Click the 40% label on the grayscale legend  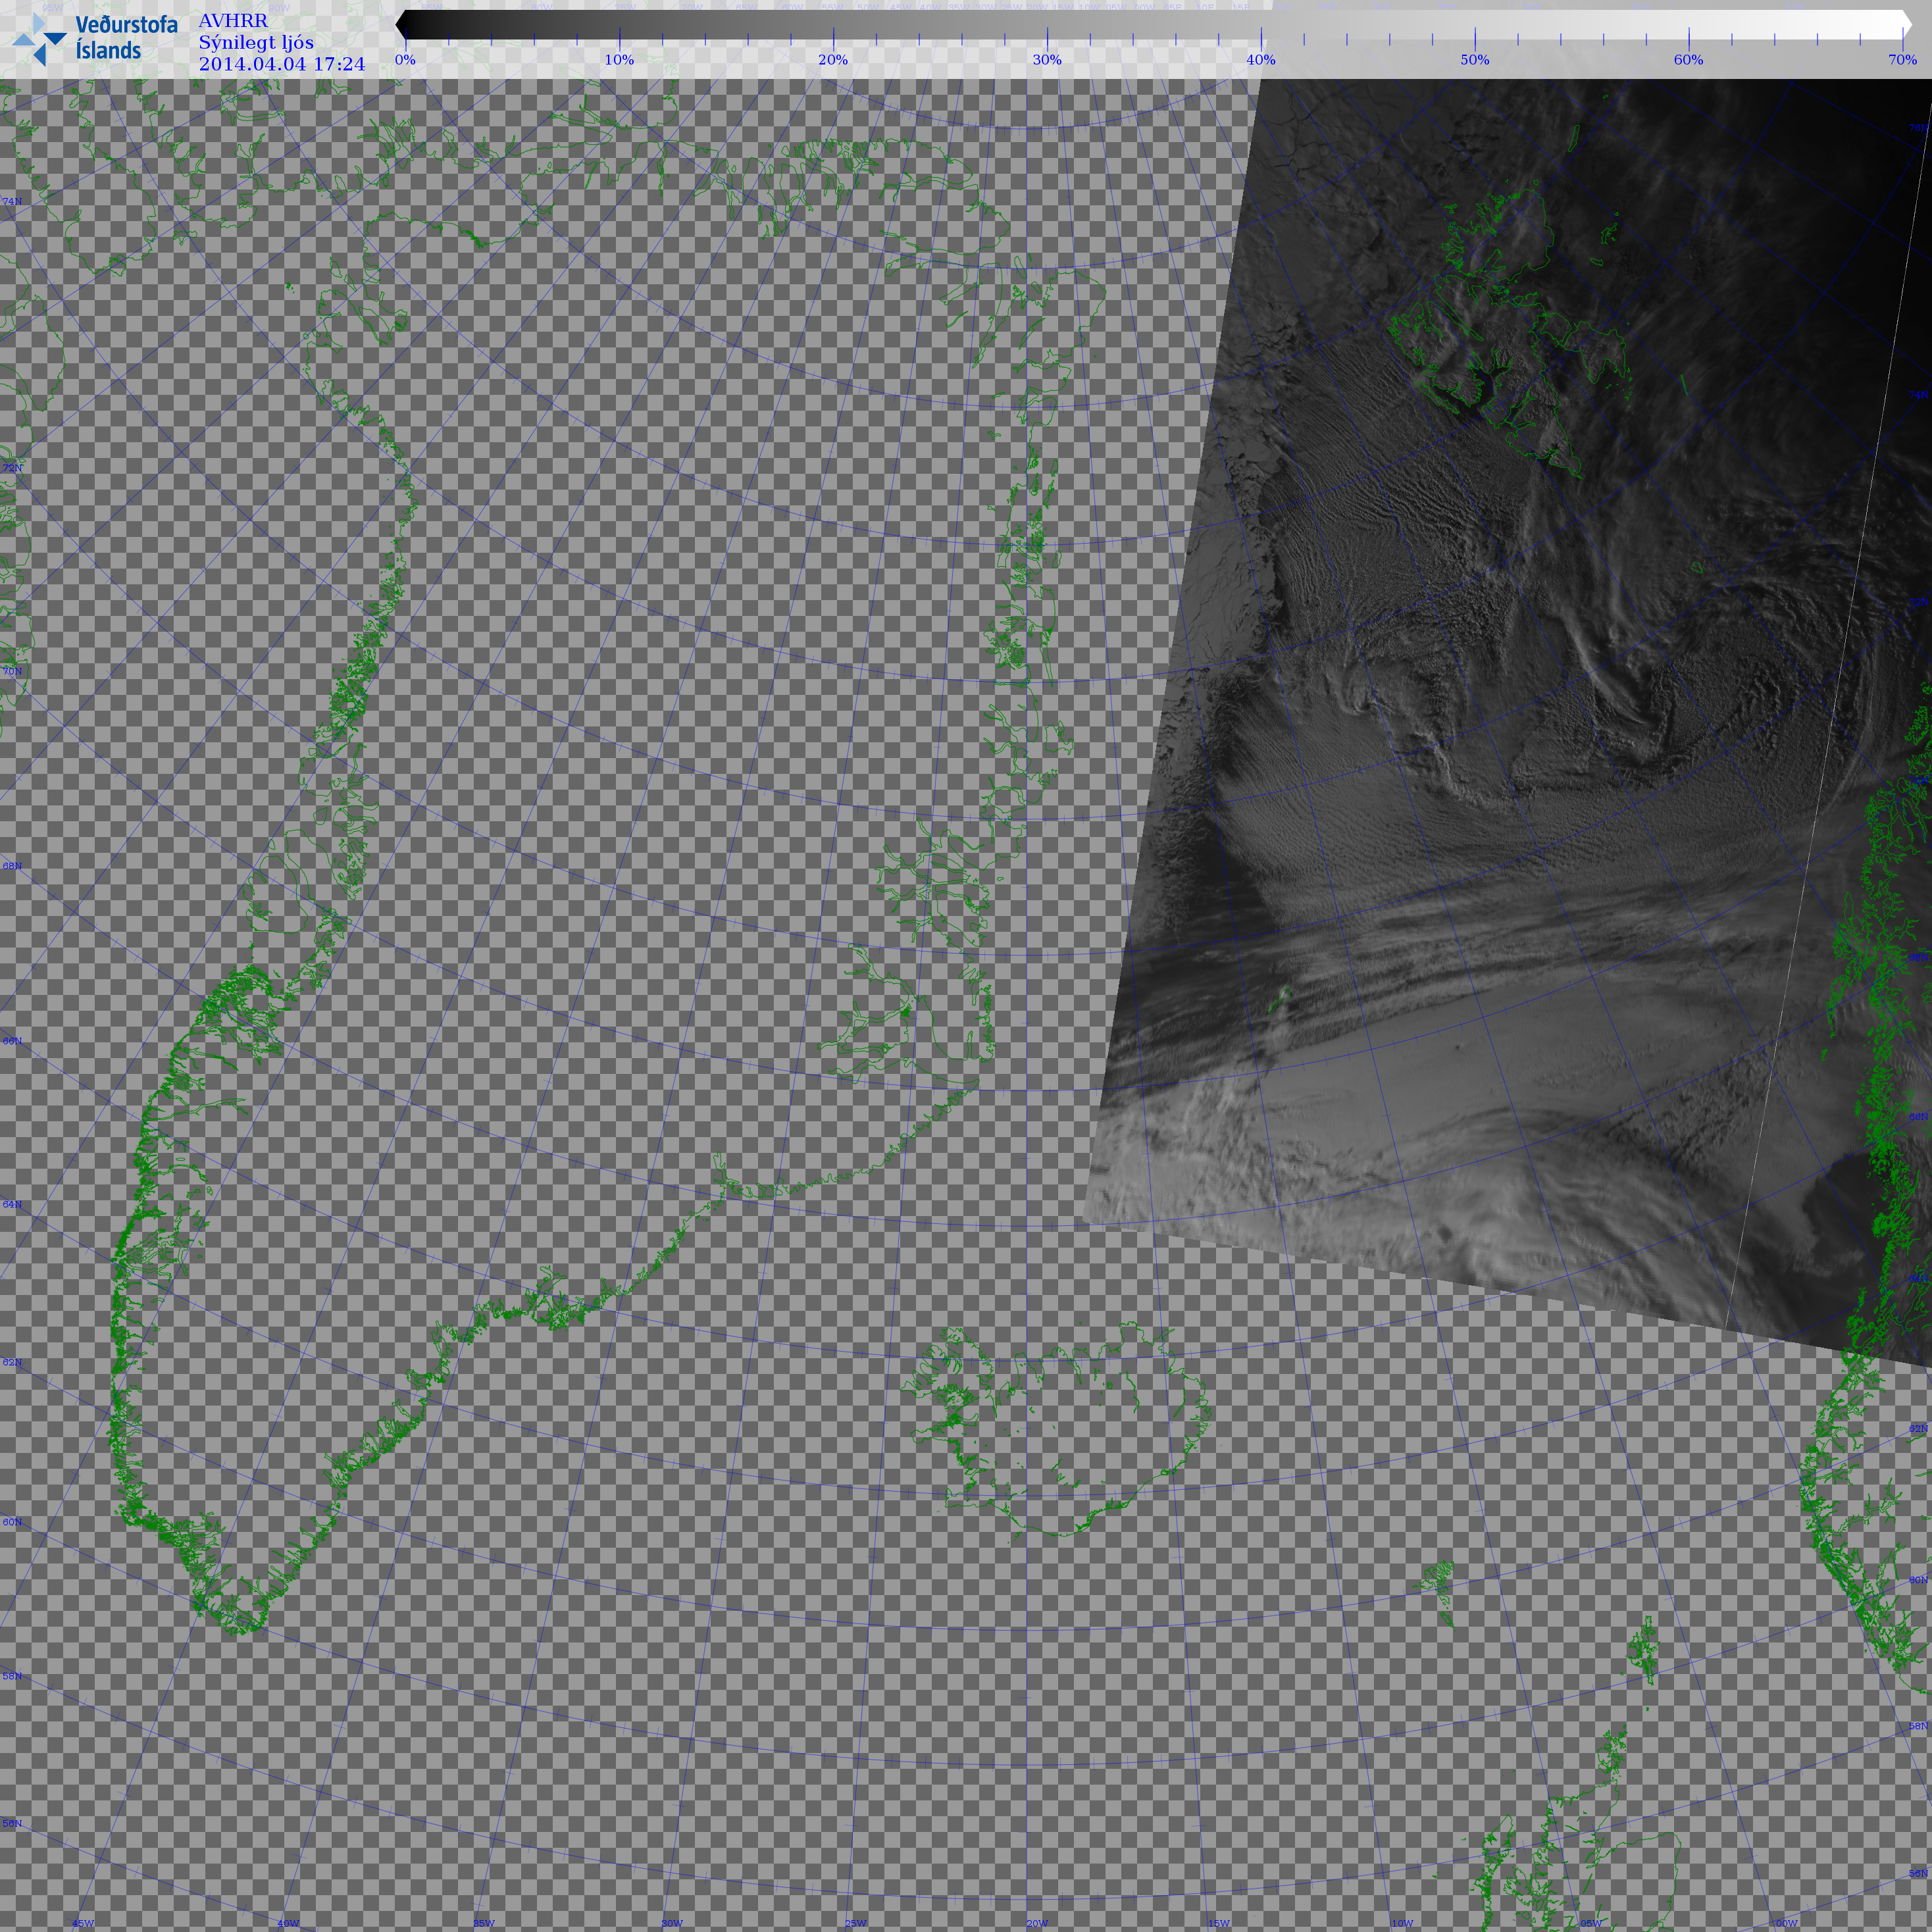1261,60
